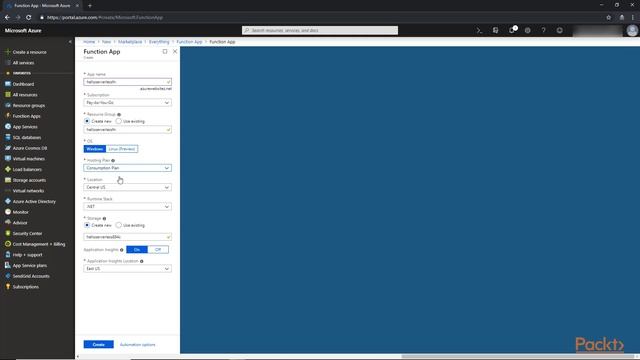Select Create new for Storage

tap(87, 225)
